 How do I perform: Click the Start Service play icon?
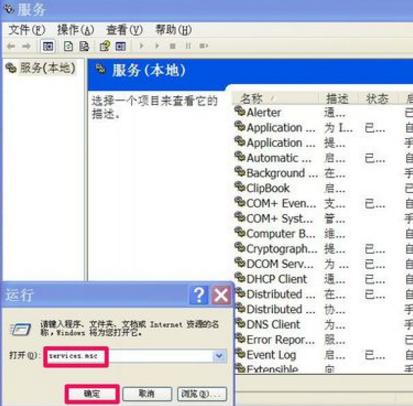(141, 46)
